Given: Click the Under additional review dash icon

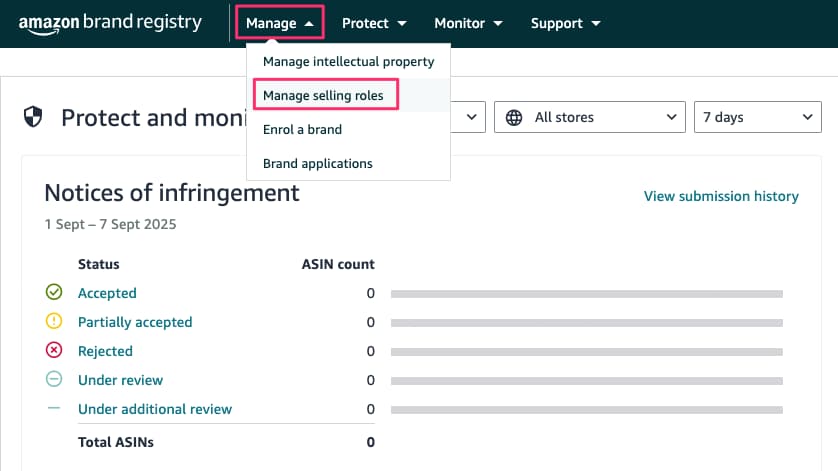Looking at the screenshot, I should [54, 408].
